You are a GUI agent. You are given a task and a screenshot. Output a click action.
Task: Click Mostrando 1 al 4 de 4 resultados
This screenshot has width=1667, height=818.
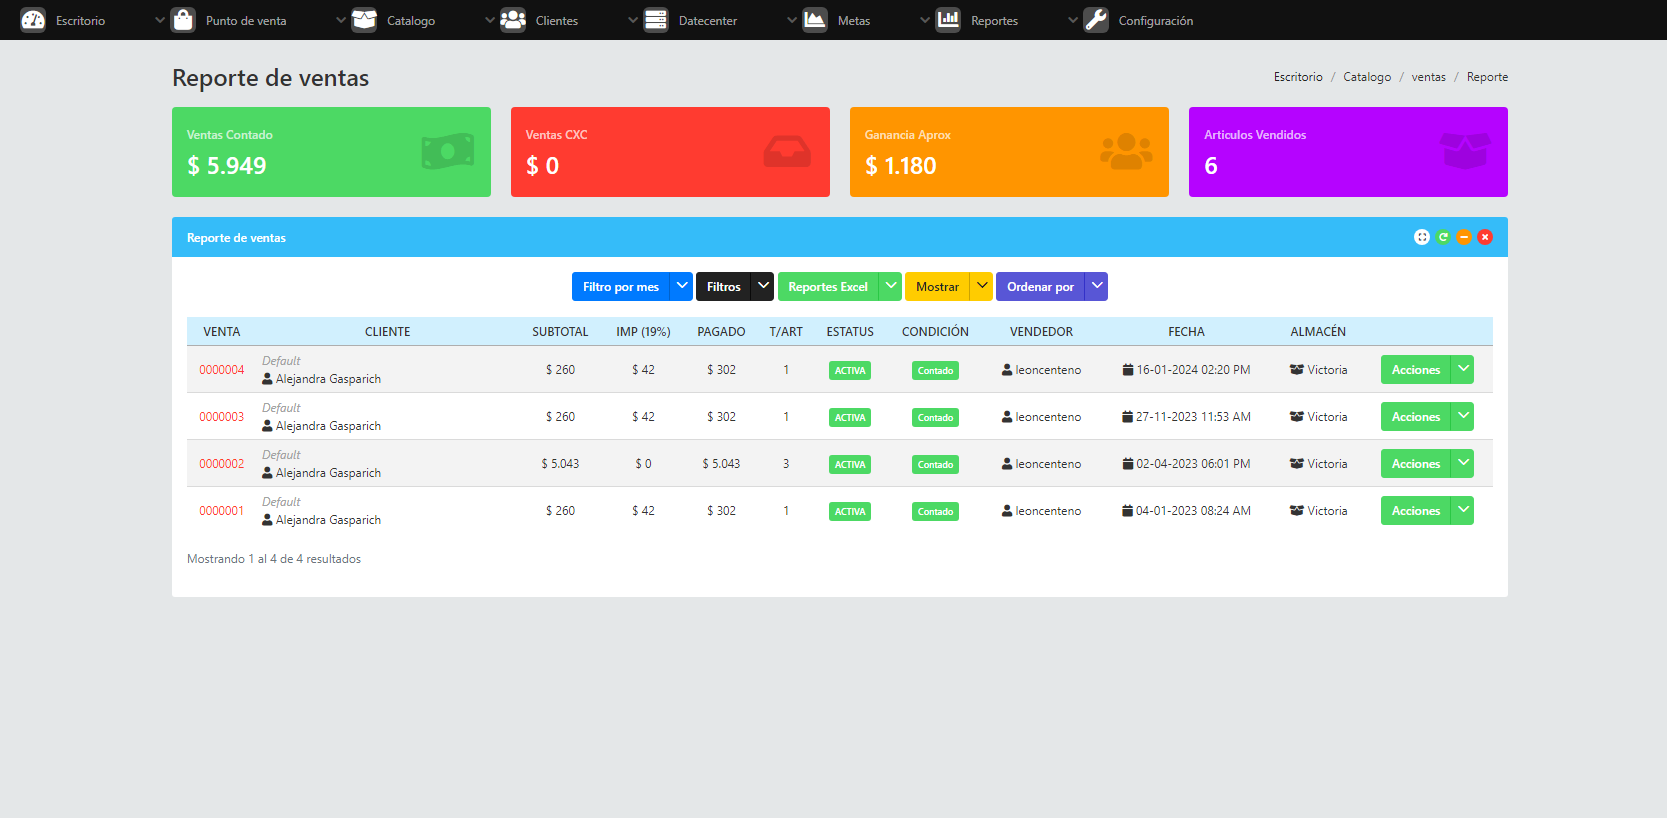click(x=274, y=559)
